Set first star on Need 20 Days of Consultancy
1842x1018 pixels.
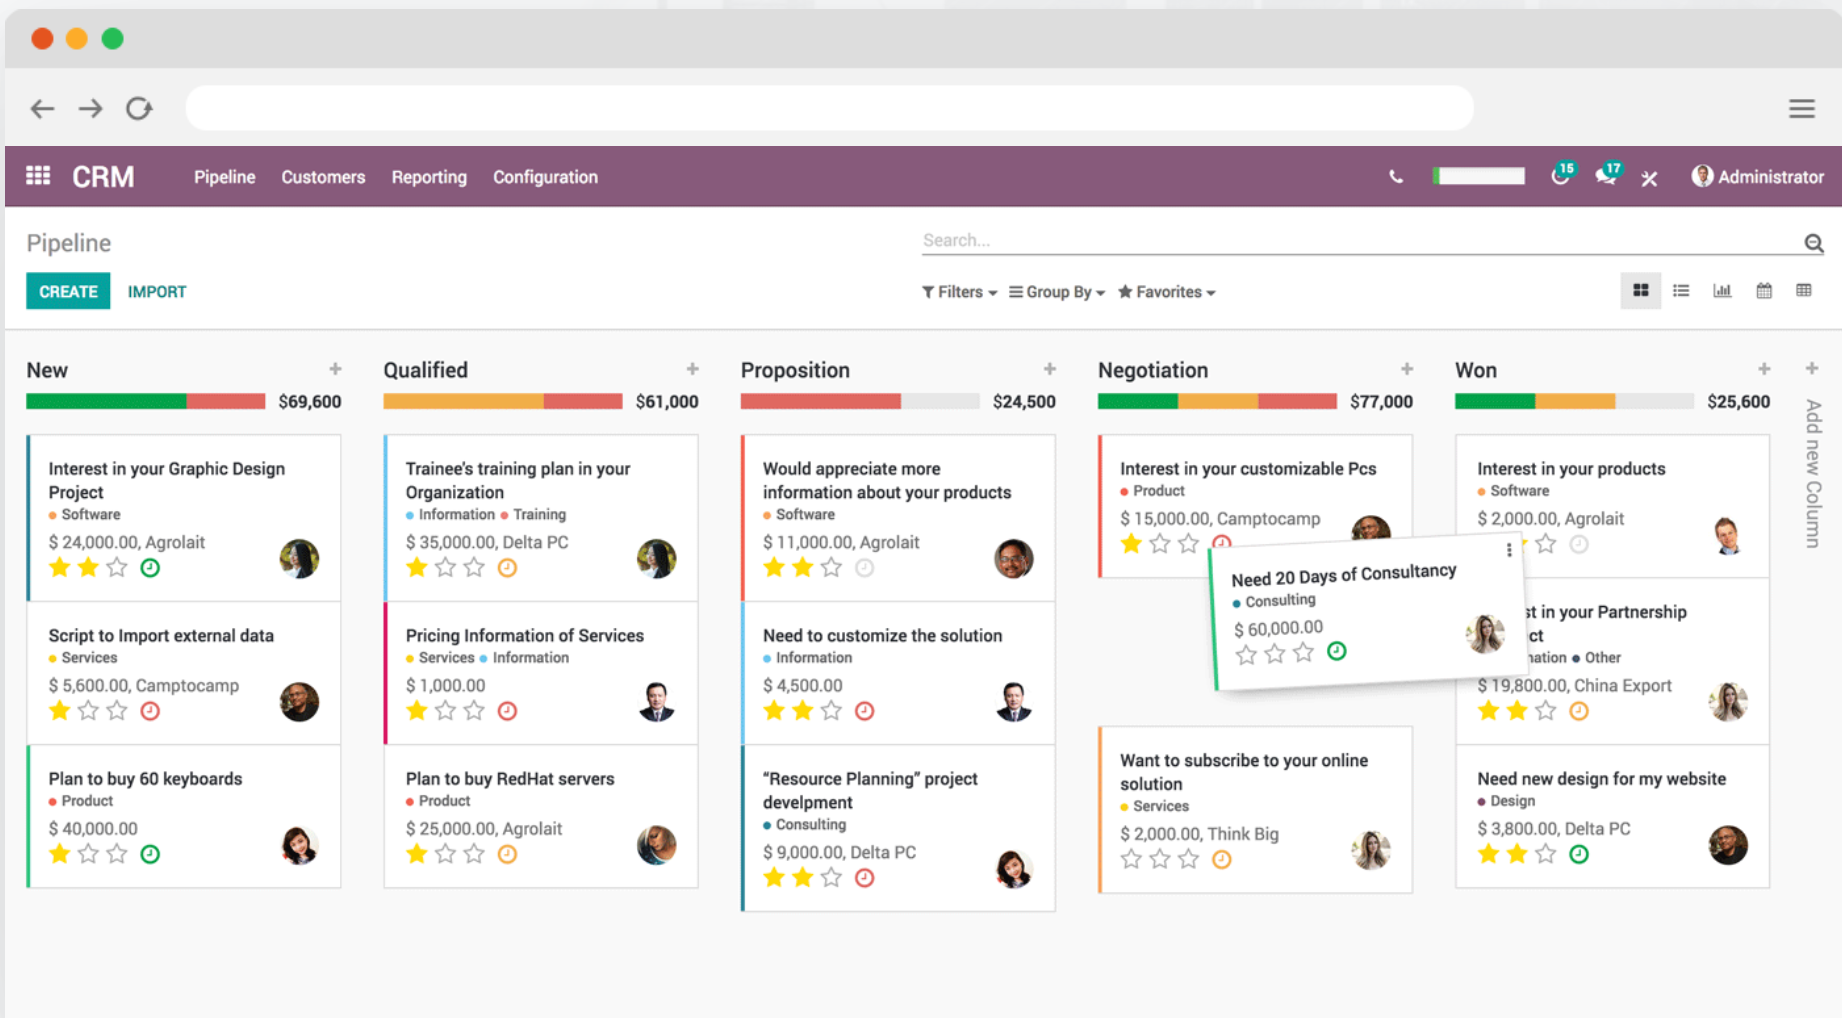pos(1246,655)
